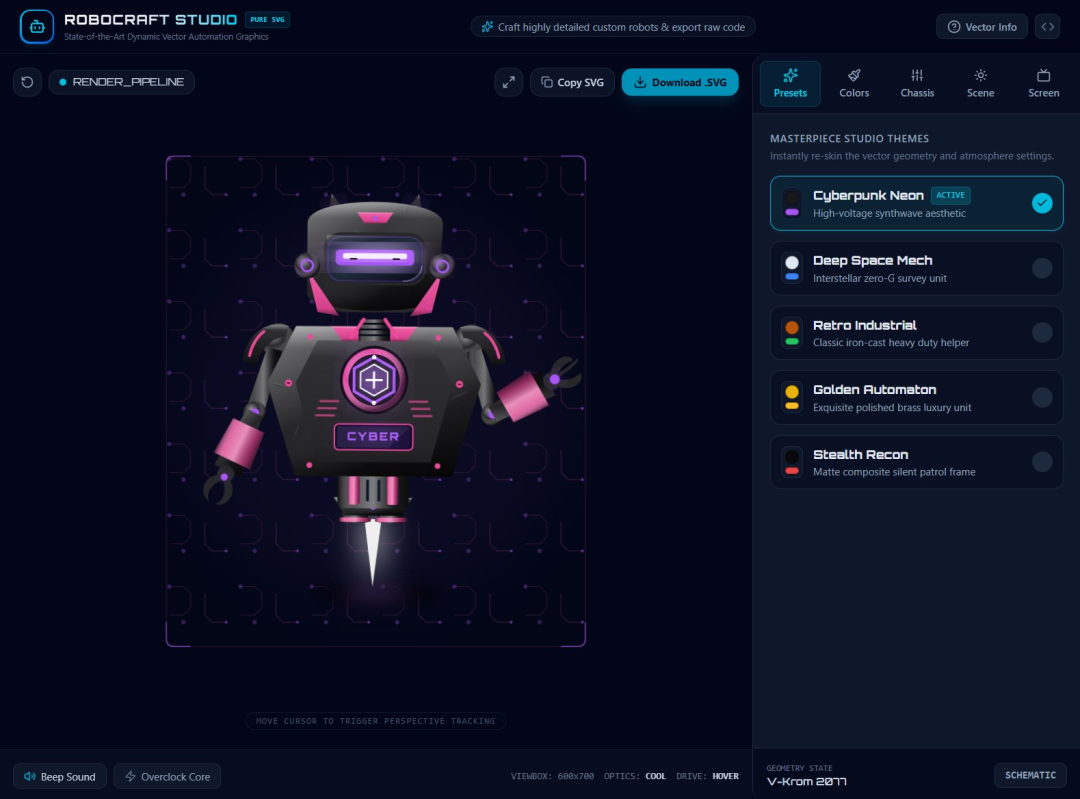Select the Deep Space Mech radio circle
The width and height of the screenshot is (1080, 799).
(x=1041, y=268)
